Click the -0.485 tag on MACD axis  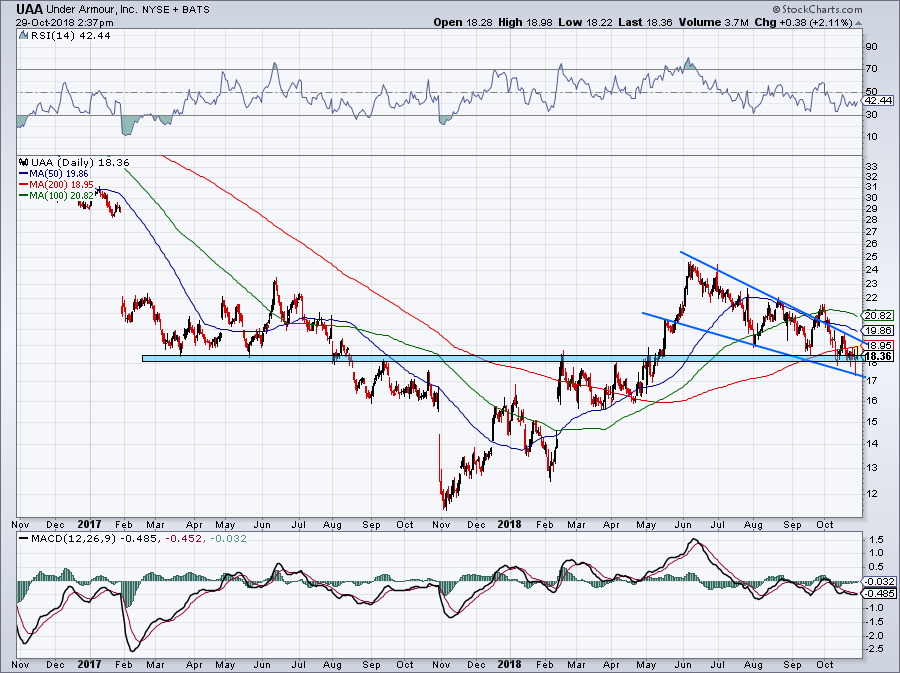879,593
